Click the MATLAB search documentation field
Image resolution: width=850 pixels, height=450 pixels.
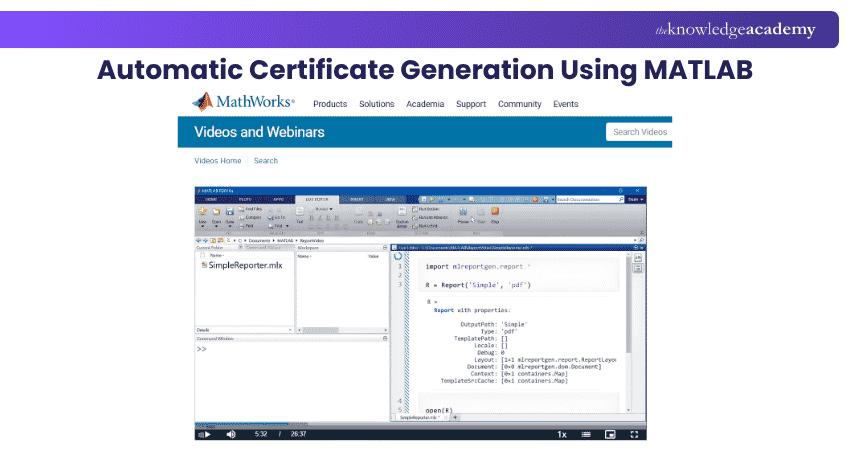[590, 200]
